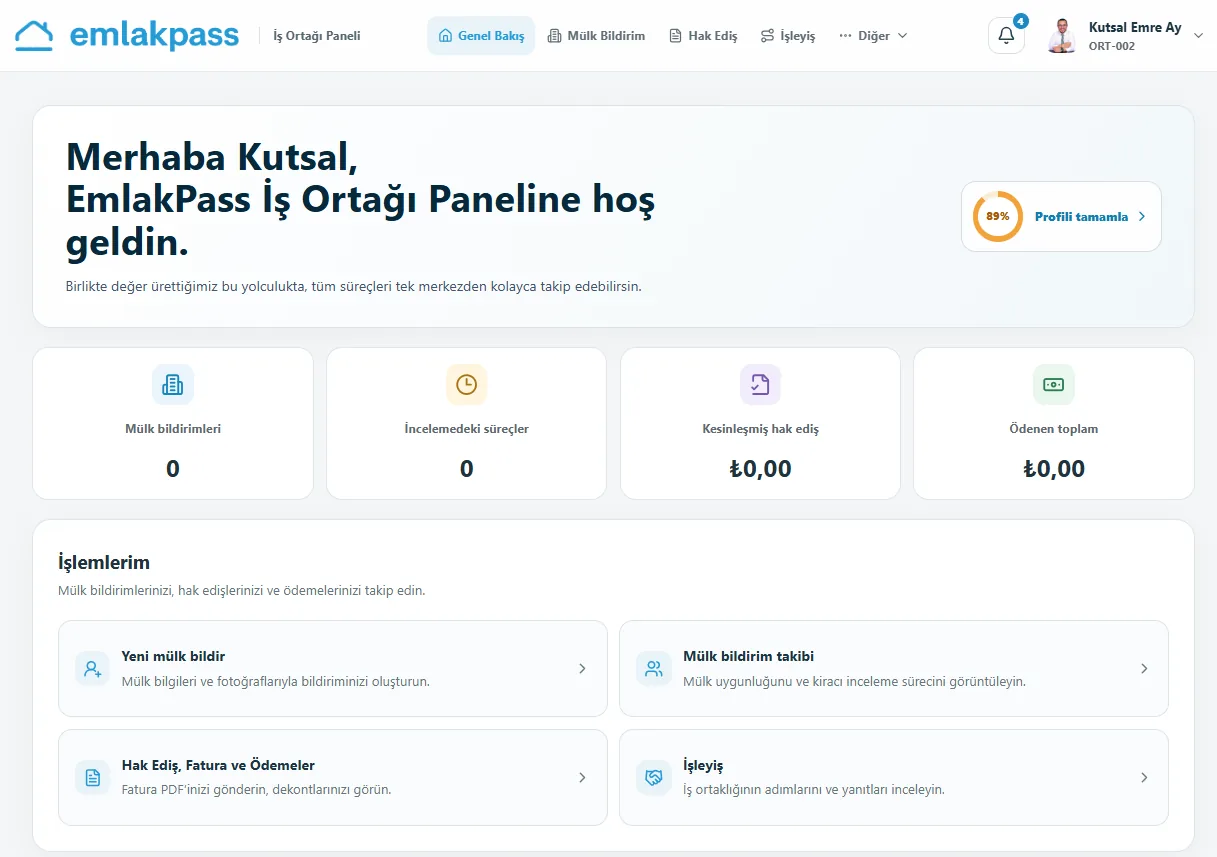Click the document-check icon above Kesinleşmiş hak ediş
1217x857 pixels.
(x=760, y=384)
